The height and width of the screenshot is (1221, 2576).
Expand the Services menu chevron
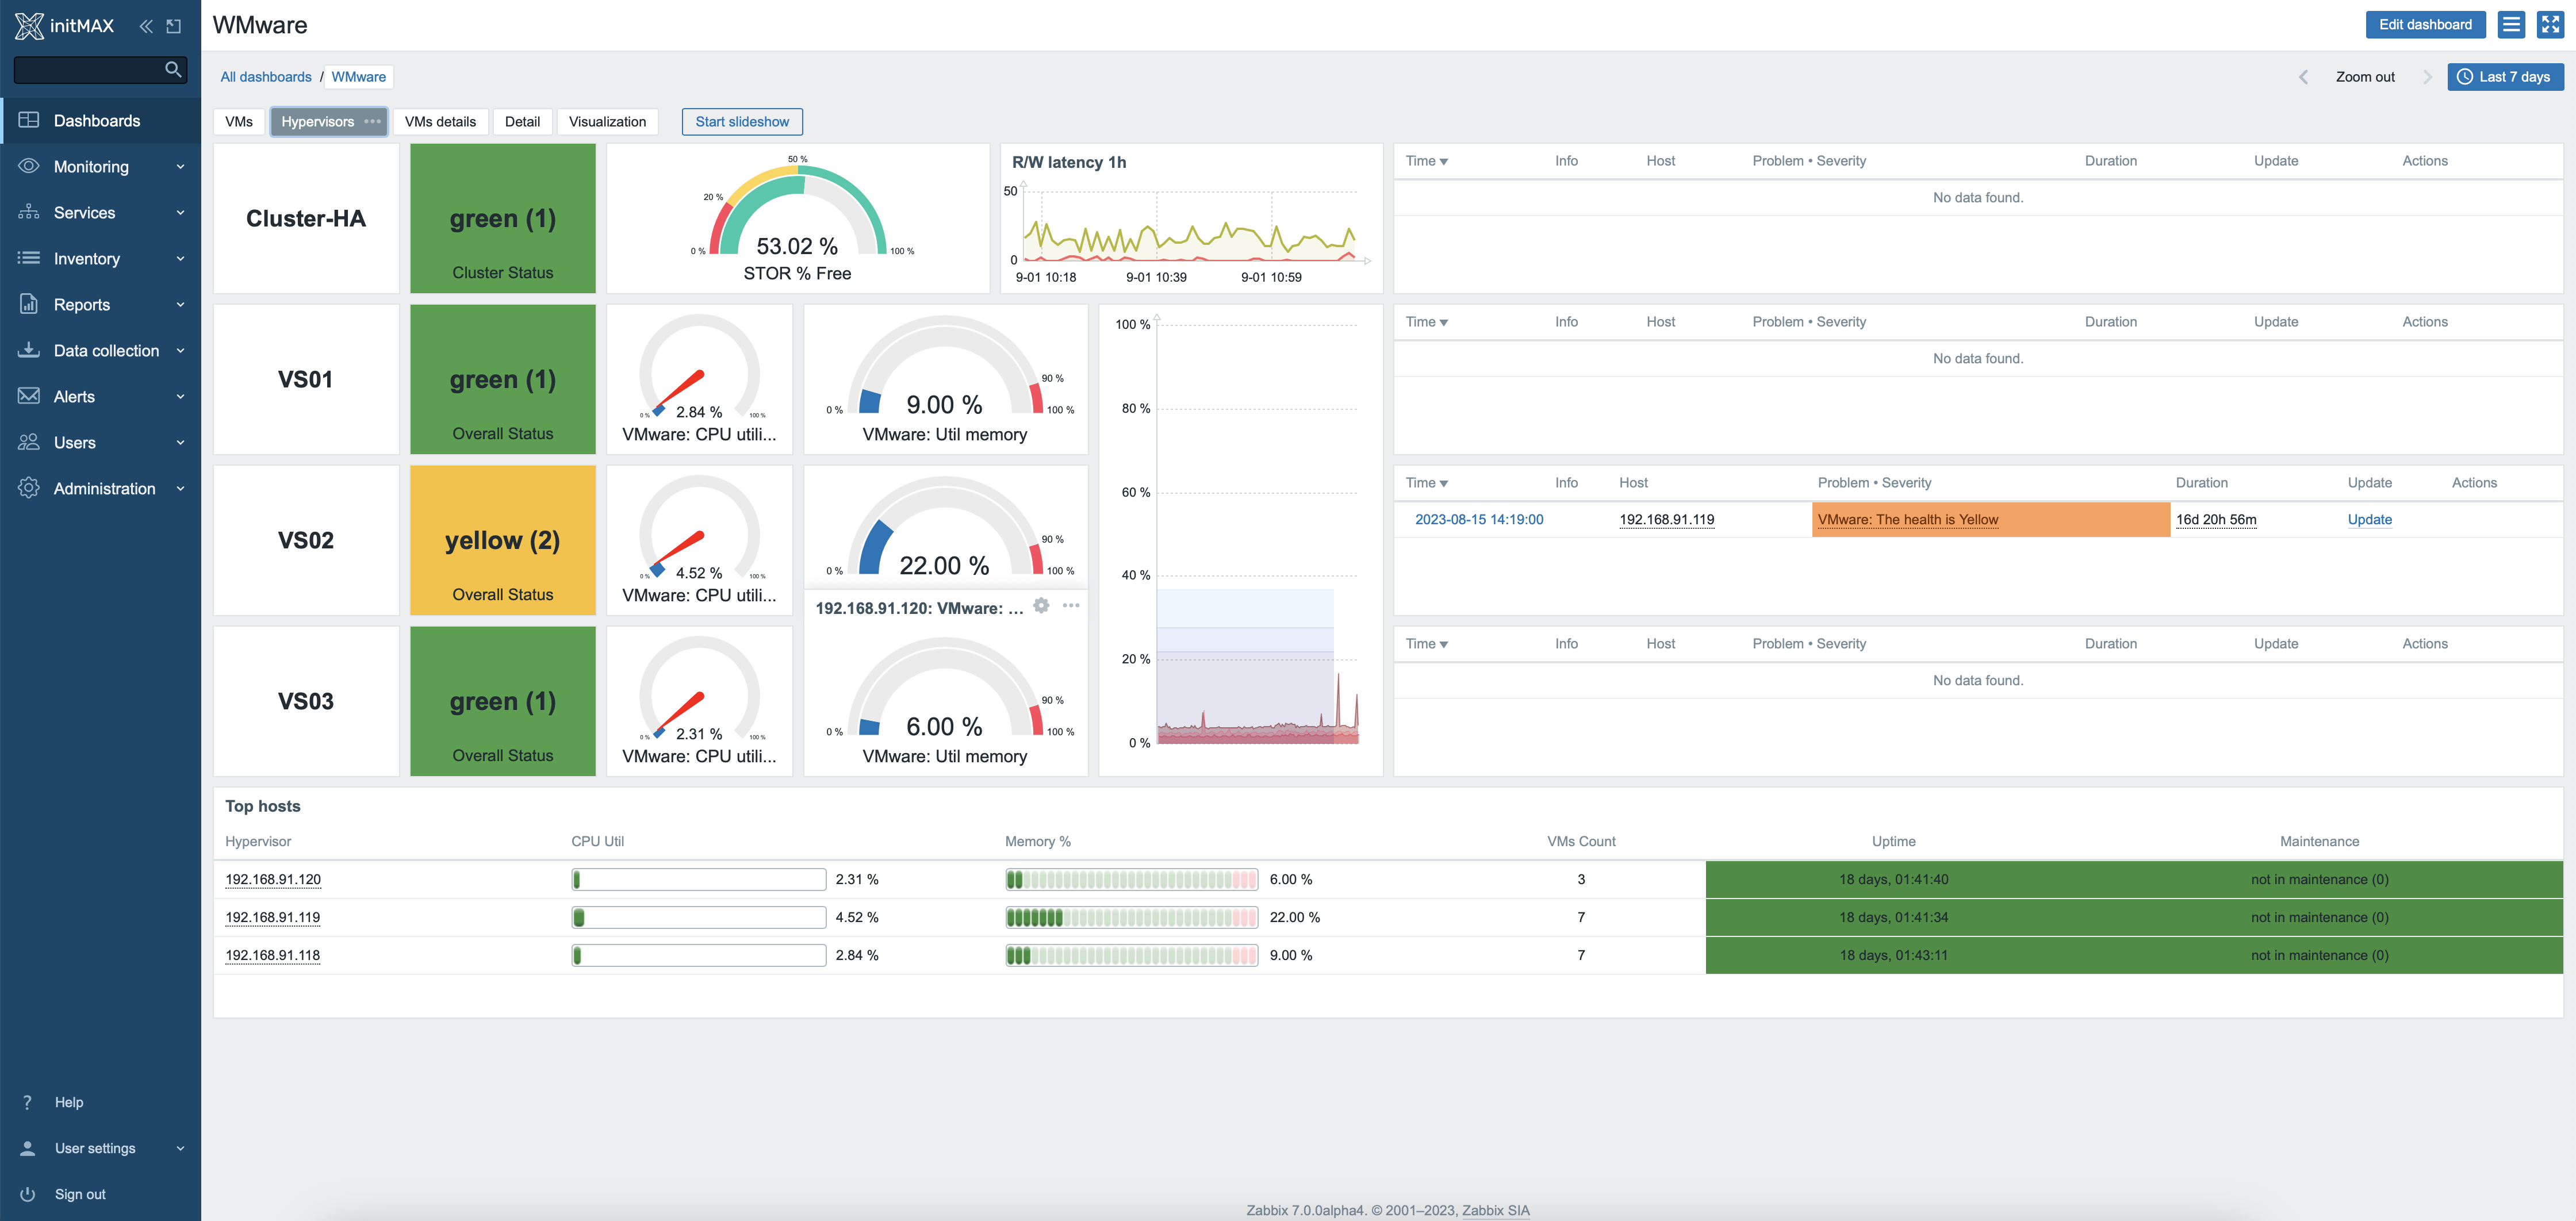180,212
